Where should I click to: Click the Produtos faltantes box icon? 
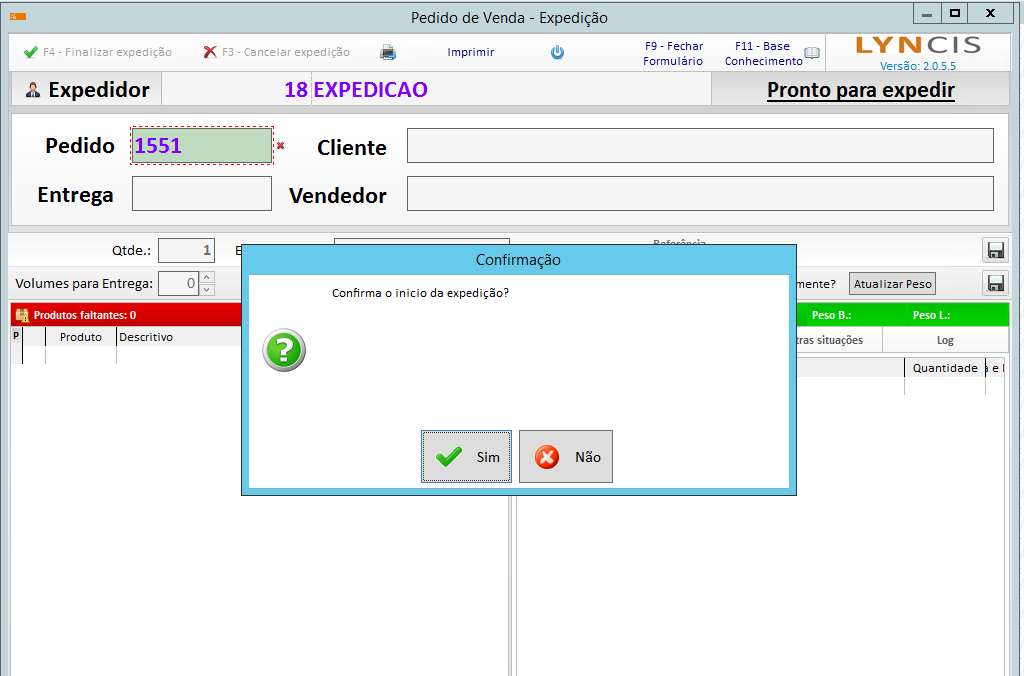(x=22, y=315)
